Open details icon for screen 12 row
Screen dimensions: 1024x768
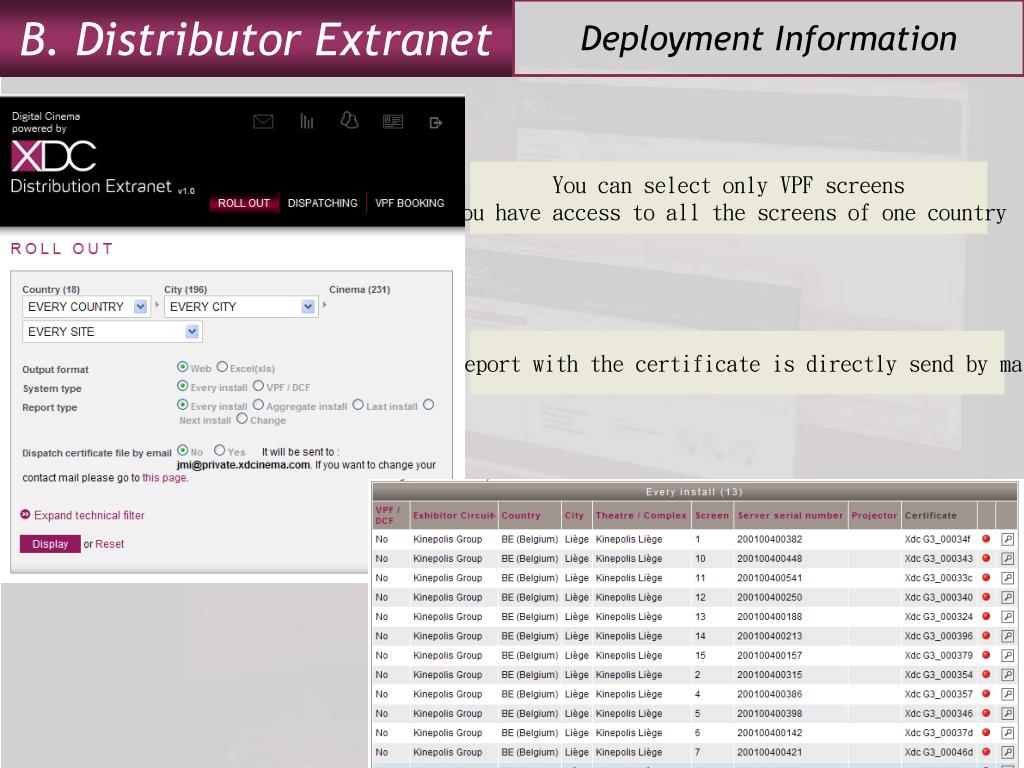click(x=1008, y=597)
